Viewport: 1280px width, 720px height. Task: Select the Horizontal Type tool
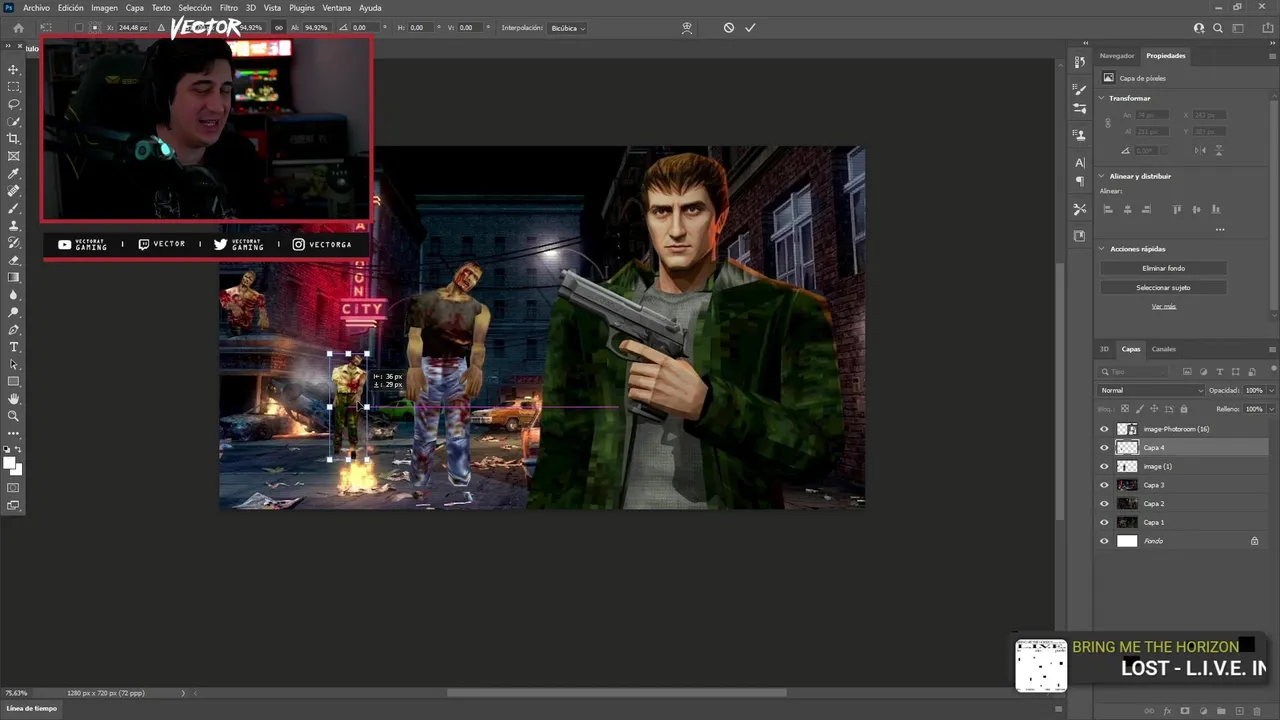point(14,347)
